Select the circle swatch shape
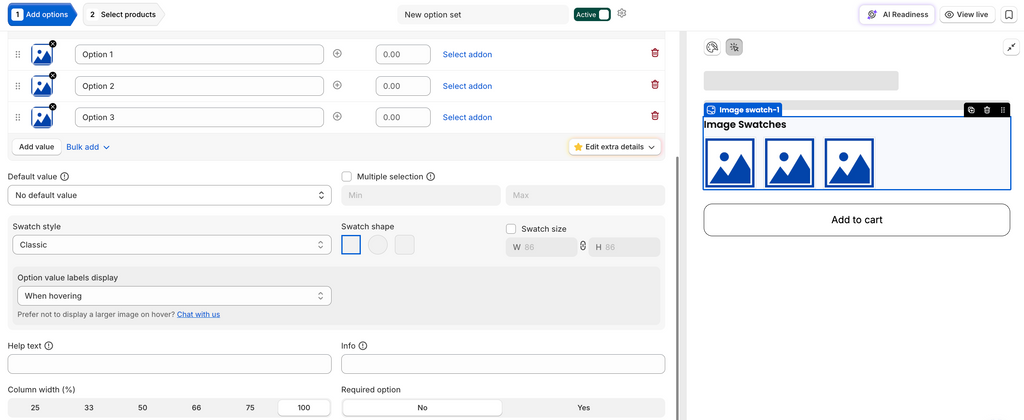 point(377,245)
